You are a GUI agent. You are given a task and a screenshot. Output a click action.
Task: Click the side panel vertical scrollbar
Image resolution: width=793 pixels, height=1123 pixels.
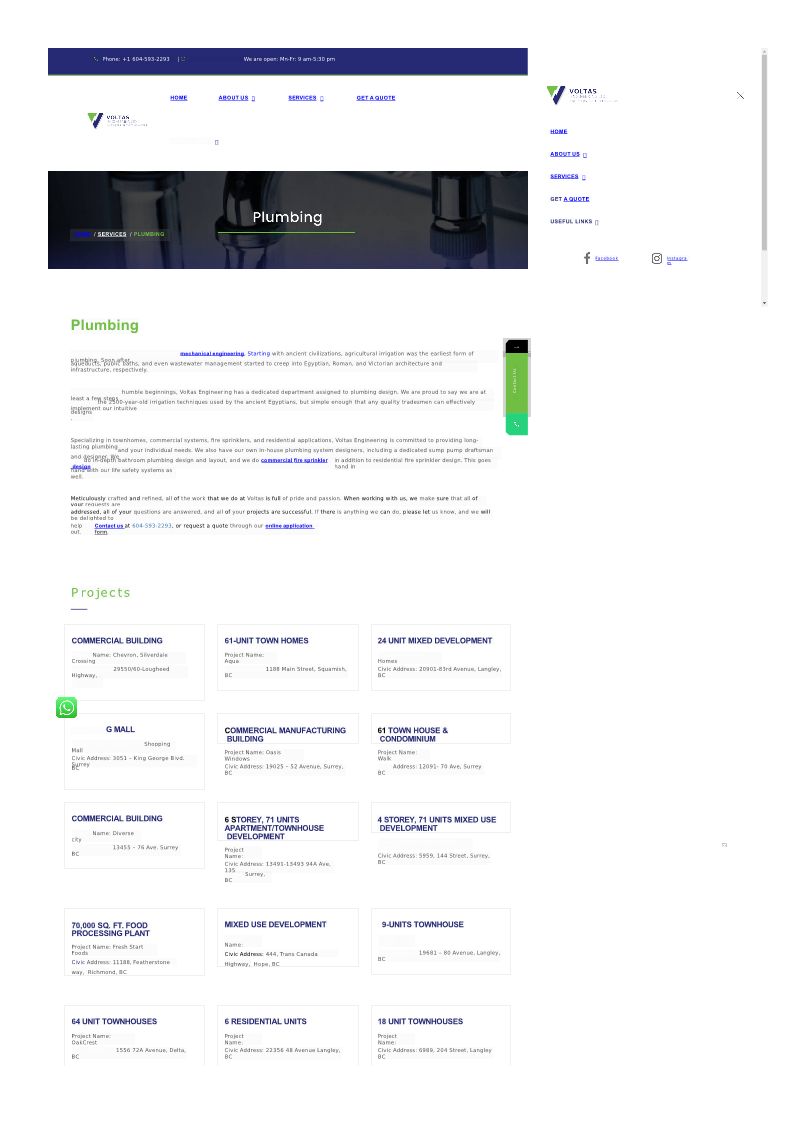(x=764, y=150)
